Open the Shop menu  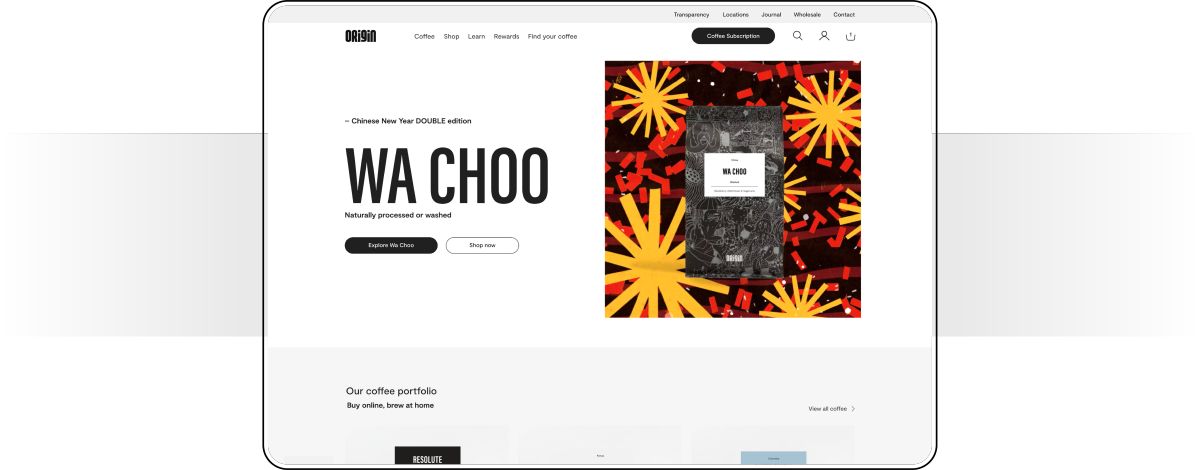[x=452, y=36]
